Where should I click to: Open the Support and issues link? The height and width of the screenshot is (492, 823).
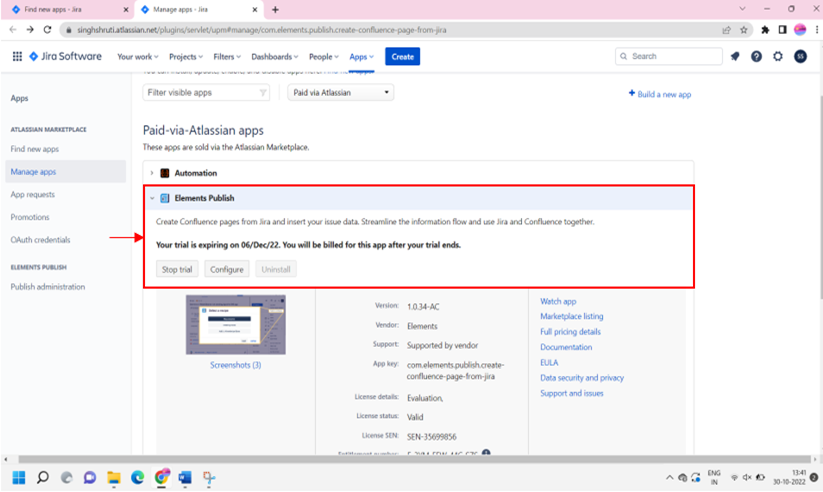tap(572, 393)
